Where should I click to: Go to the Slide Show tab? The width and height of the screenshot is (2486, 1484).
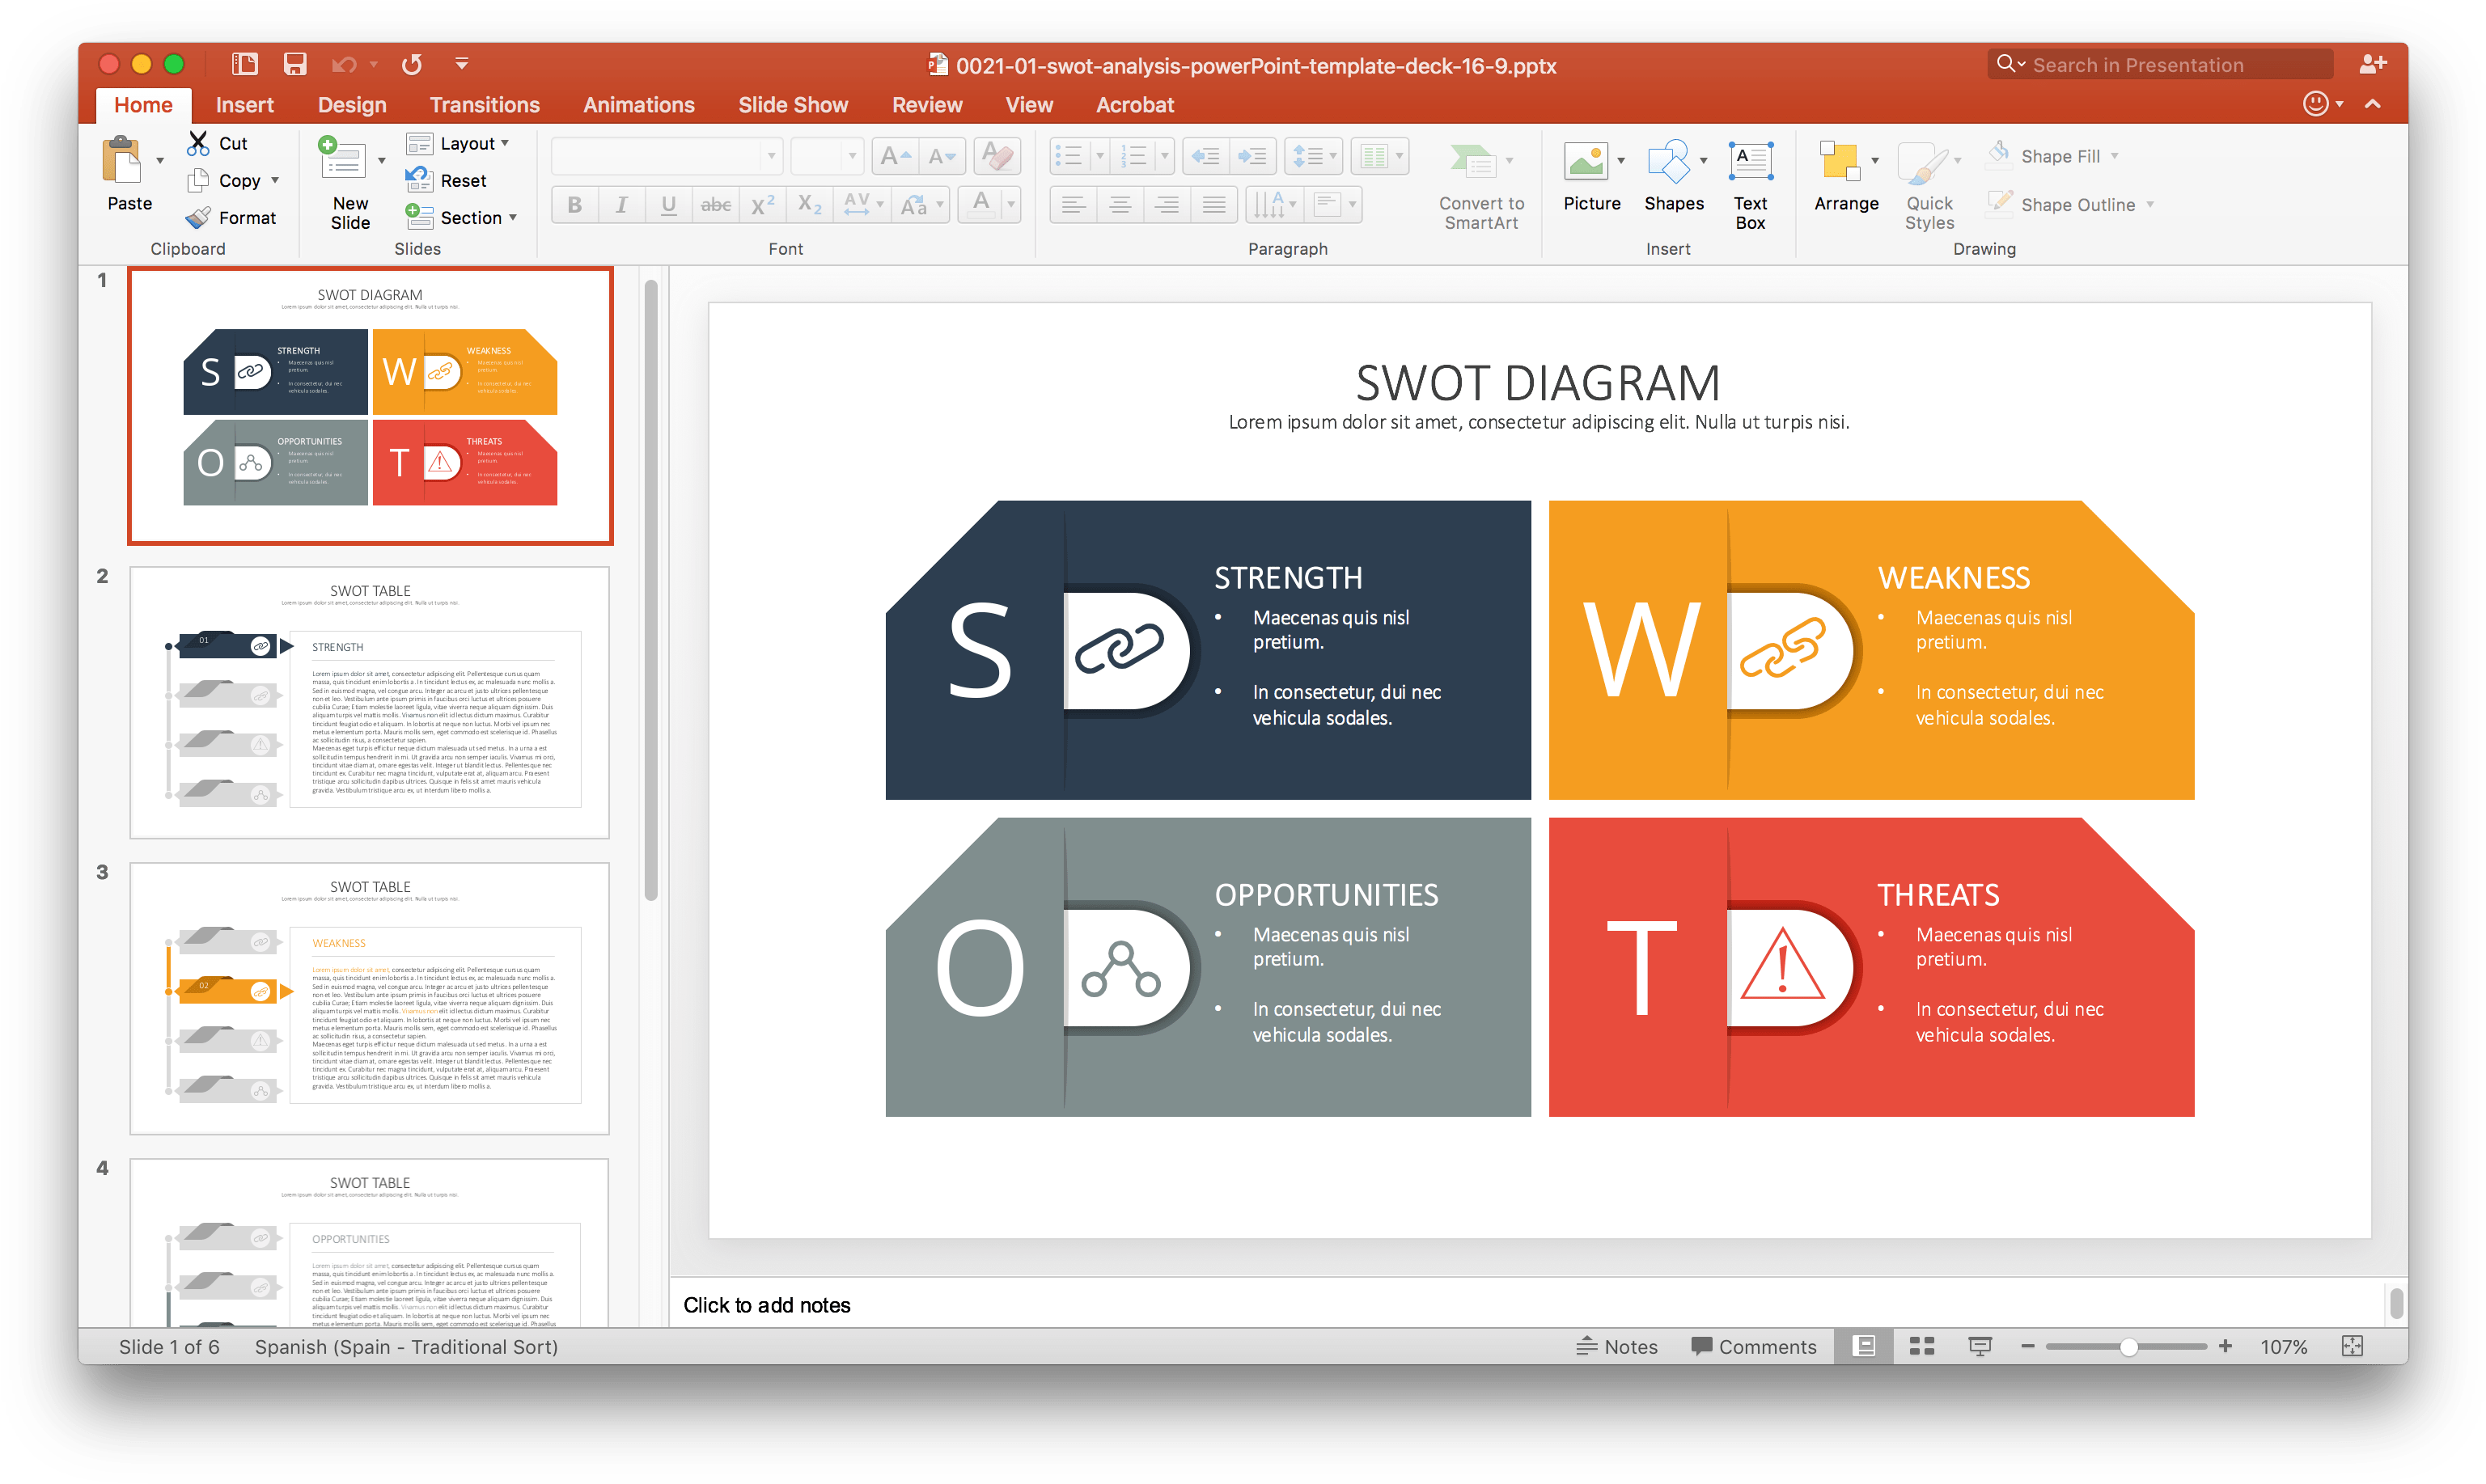pyautogui.click(x=792, y=105)
